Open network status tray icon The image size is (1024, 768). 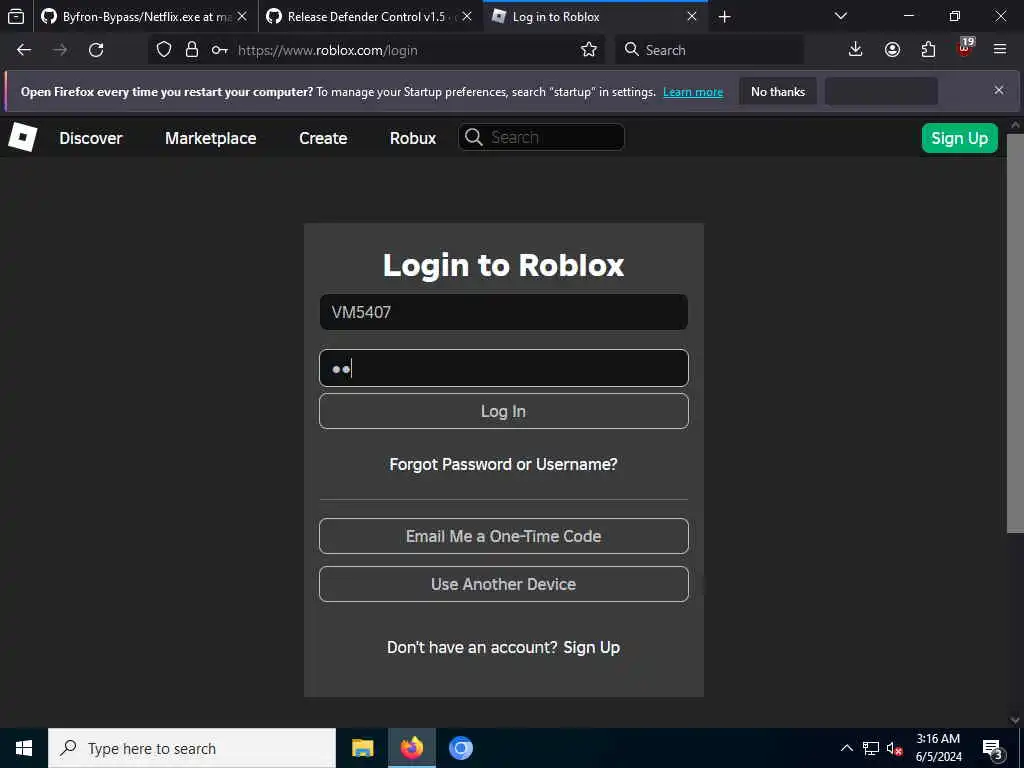[x=871, y=748]
